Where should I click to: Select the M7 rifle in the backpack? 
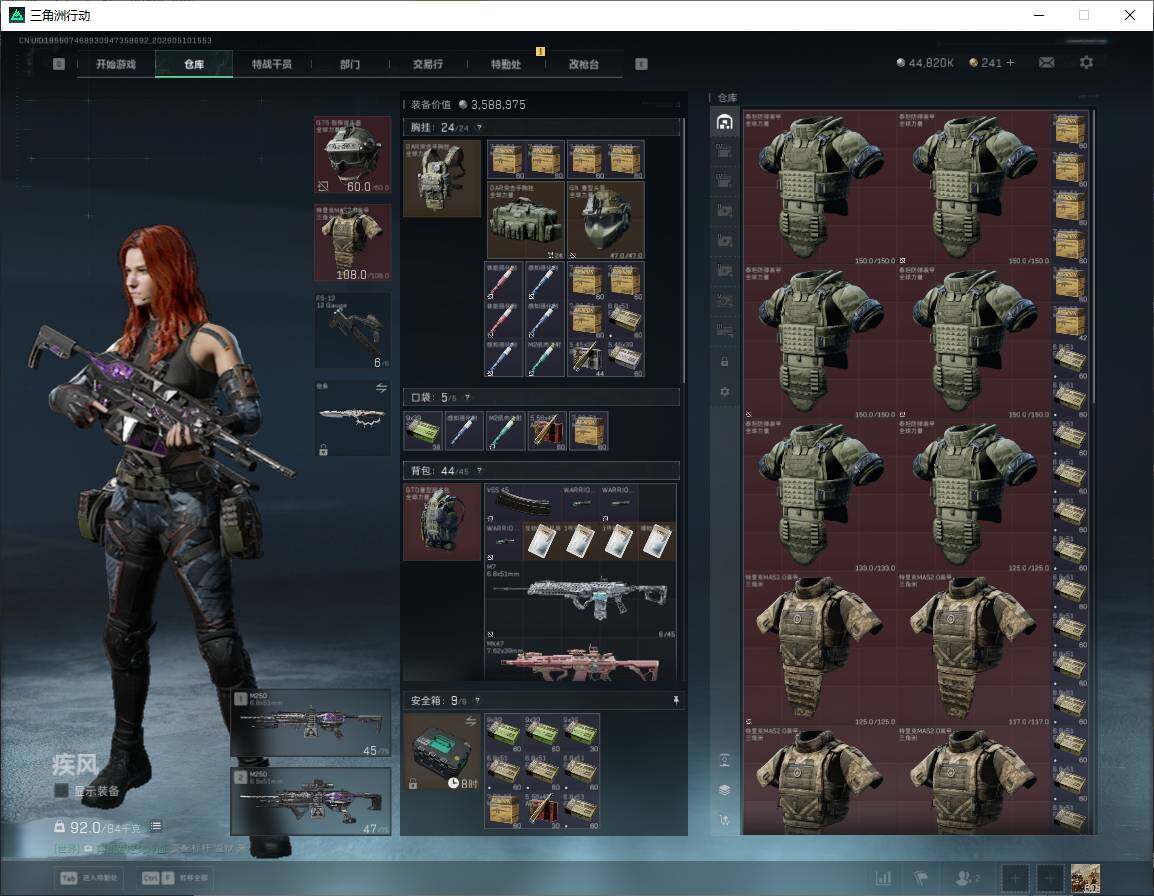[581, 600]
